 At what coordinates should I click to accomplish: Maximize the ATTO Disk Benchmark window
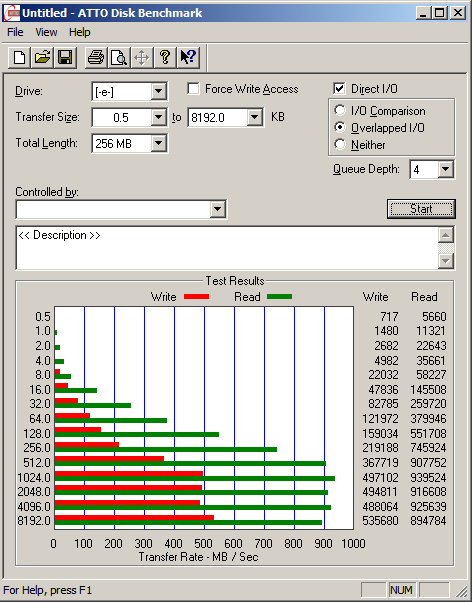tap(439, 13)
